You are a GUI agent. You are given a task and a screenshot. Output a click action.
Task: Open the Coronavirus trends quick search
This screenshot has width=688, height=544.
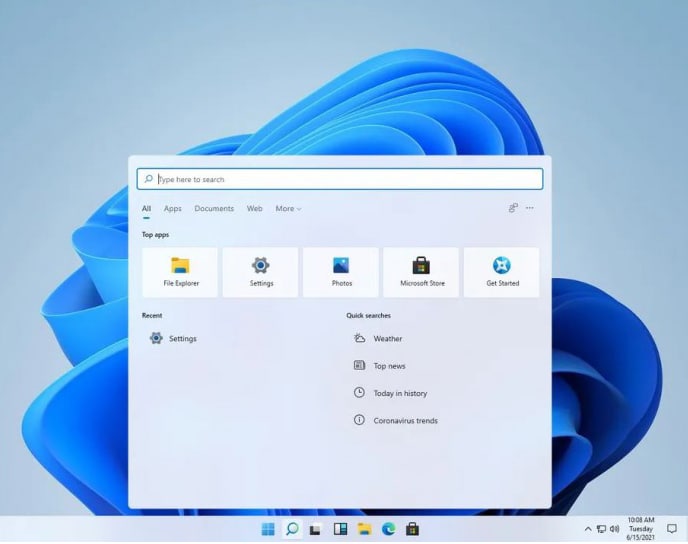pos(395,420)
